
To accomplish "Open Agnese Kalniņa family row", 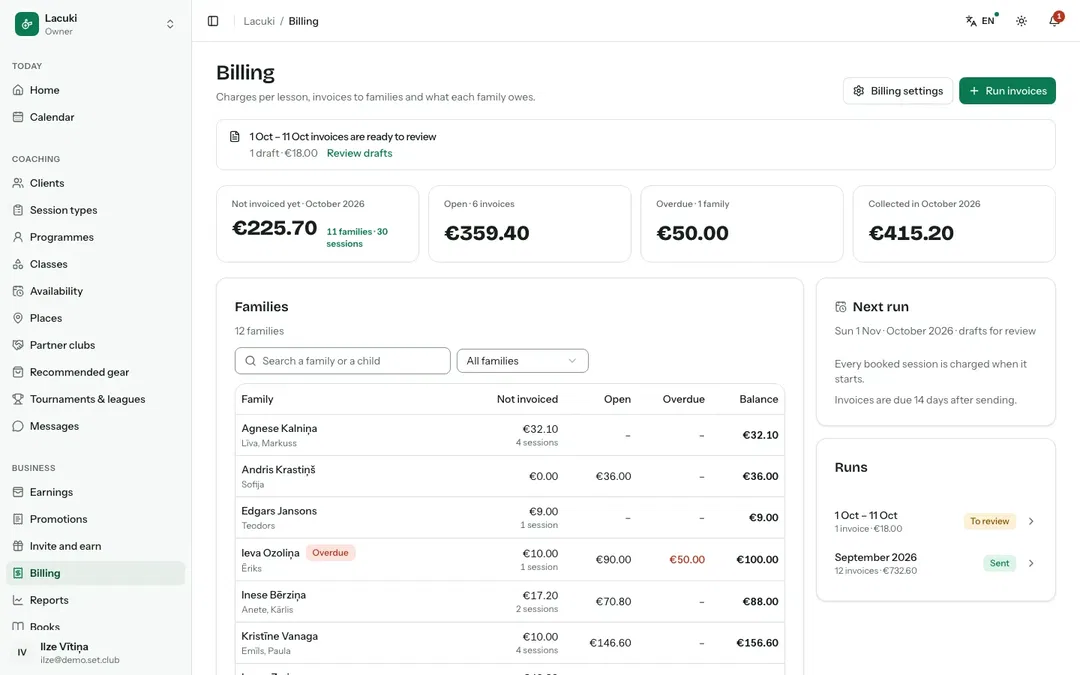I will [x=510, y=435].
